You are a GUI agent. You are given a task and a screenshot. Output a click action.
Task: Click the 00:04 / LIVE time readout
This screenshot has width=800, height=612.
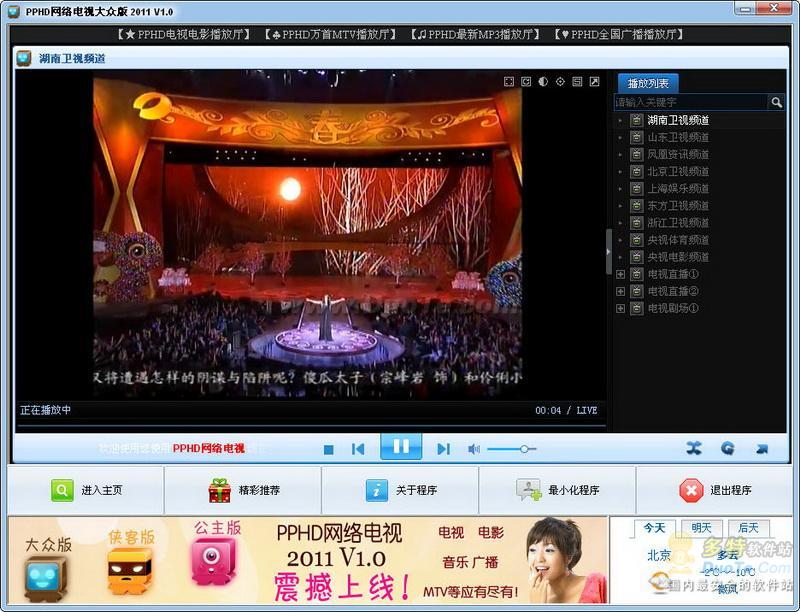(566, 411)
